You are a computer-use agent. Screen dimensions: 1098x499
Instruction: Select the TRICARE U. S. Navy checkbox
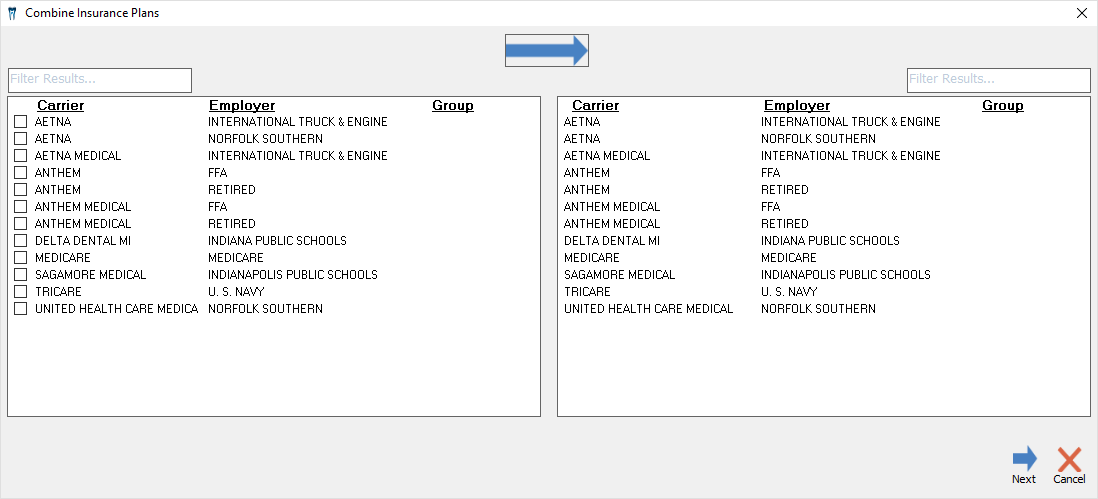point(20,292)
